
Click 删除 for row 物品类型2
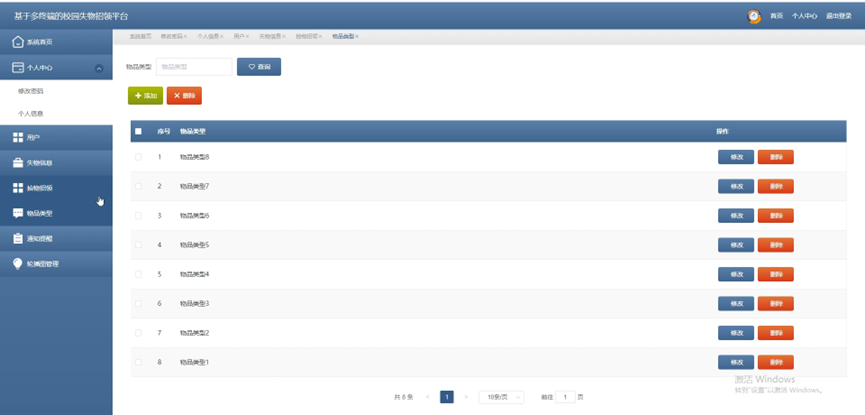[x=776, y=333]
